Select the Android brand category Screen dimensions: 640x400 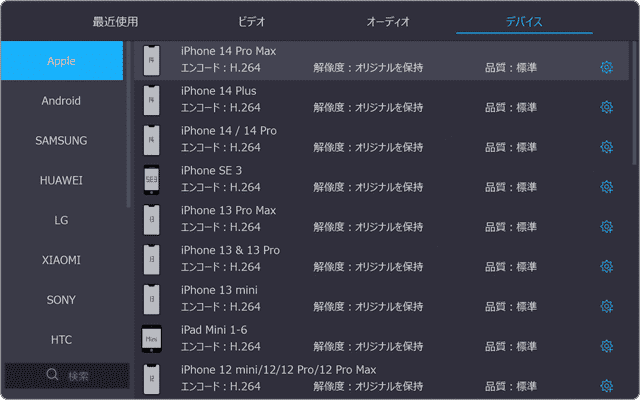click(62, 100)
